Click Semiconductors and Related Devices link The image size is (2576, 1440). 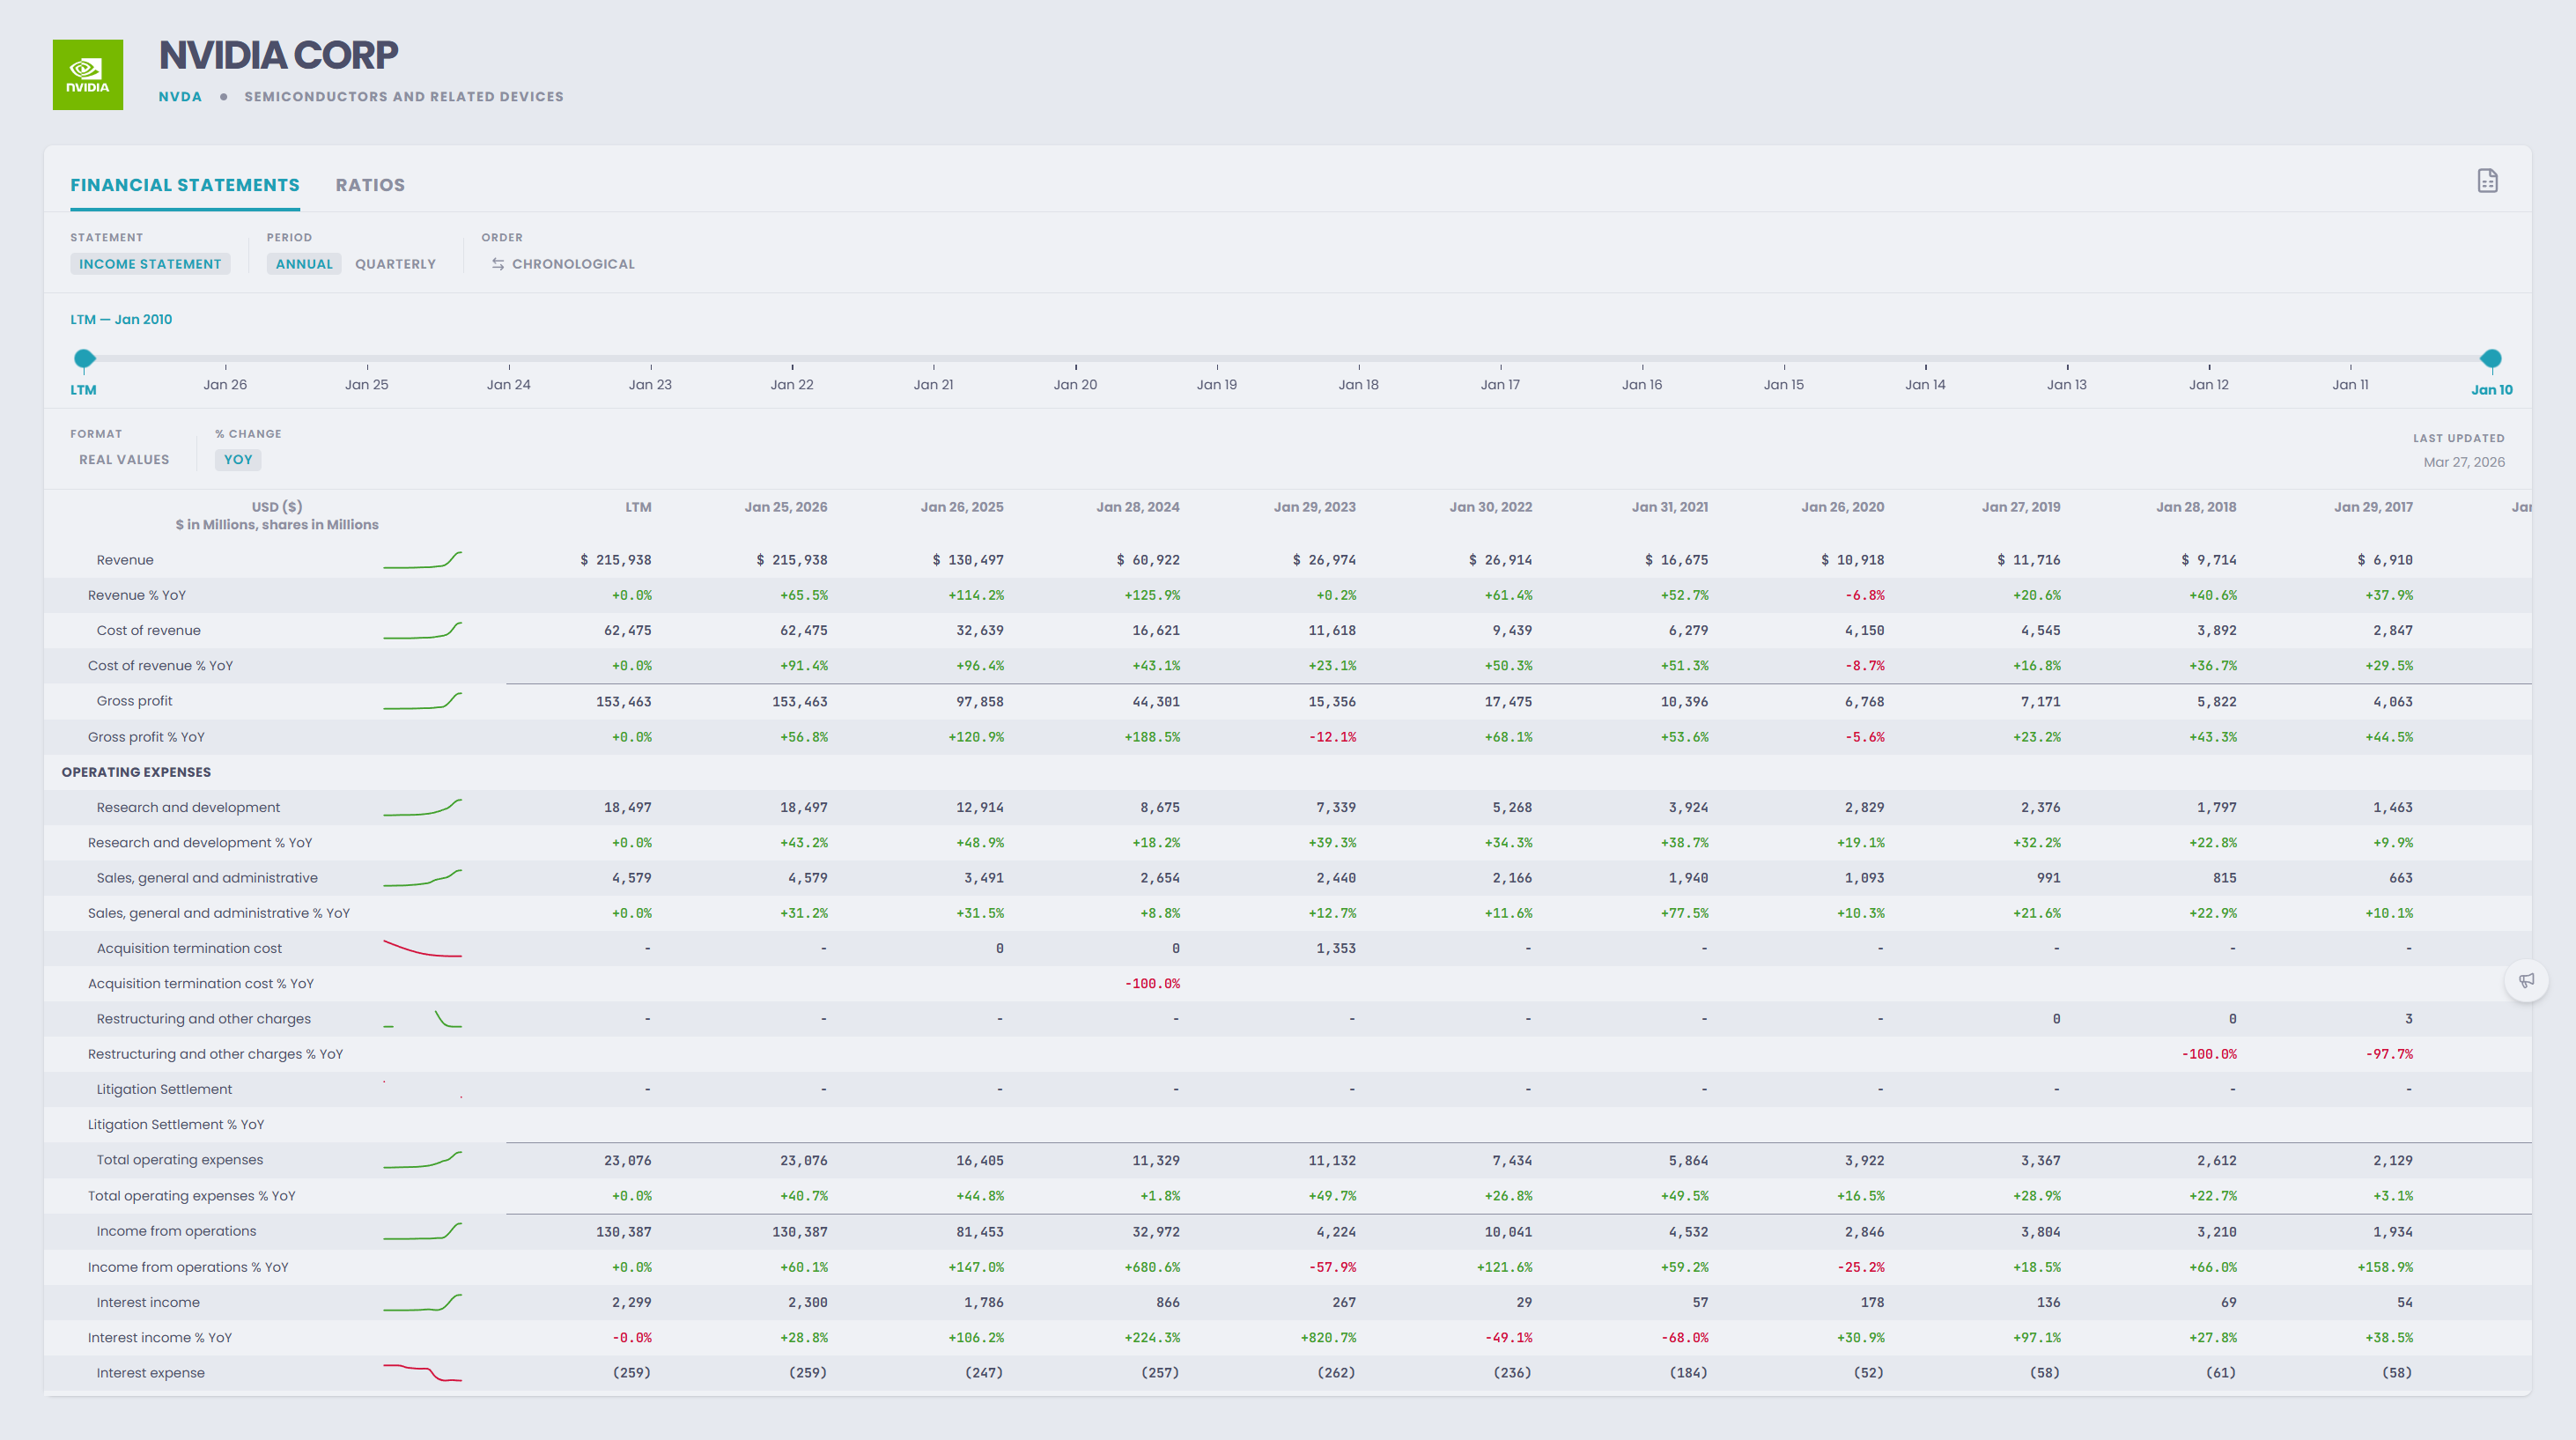point(404,97)
